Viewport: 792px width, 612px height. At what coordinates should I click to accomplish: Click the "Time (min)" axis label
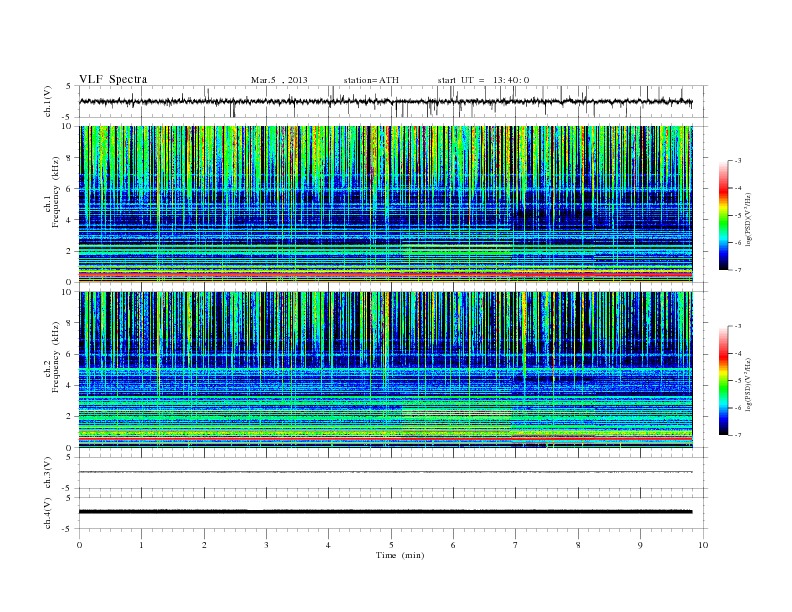click(x=400, y=555)
